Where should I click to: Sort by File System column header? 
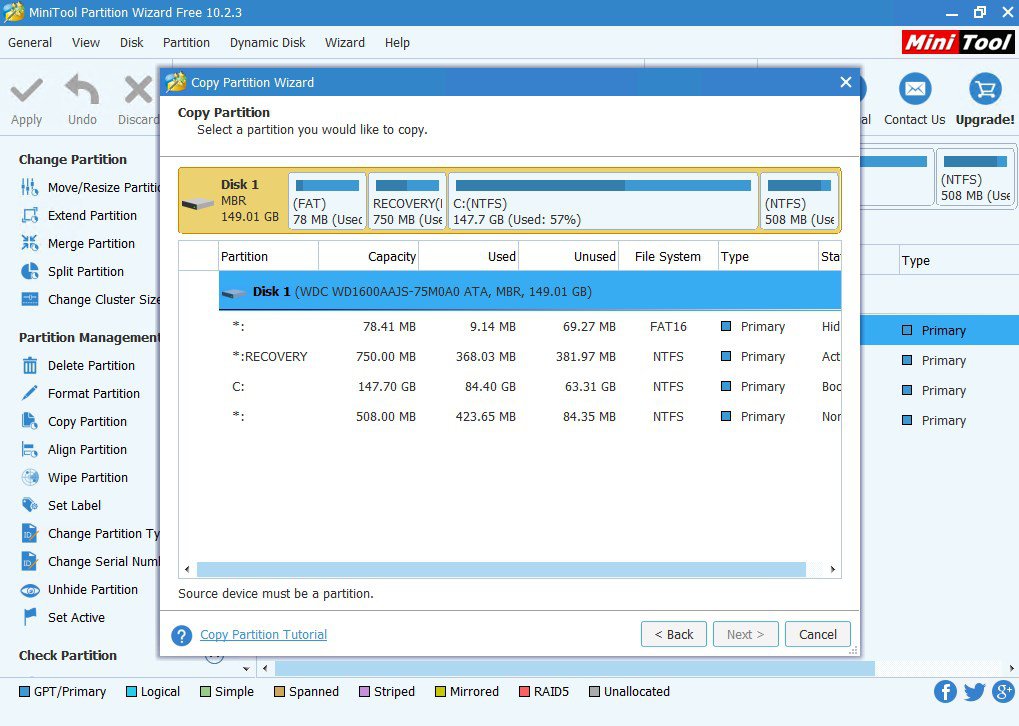(x=669, y=257)
